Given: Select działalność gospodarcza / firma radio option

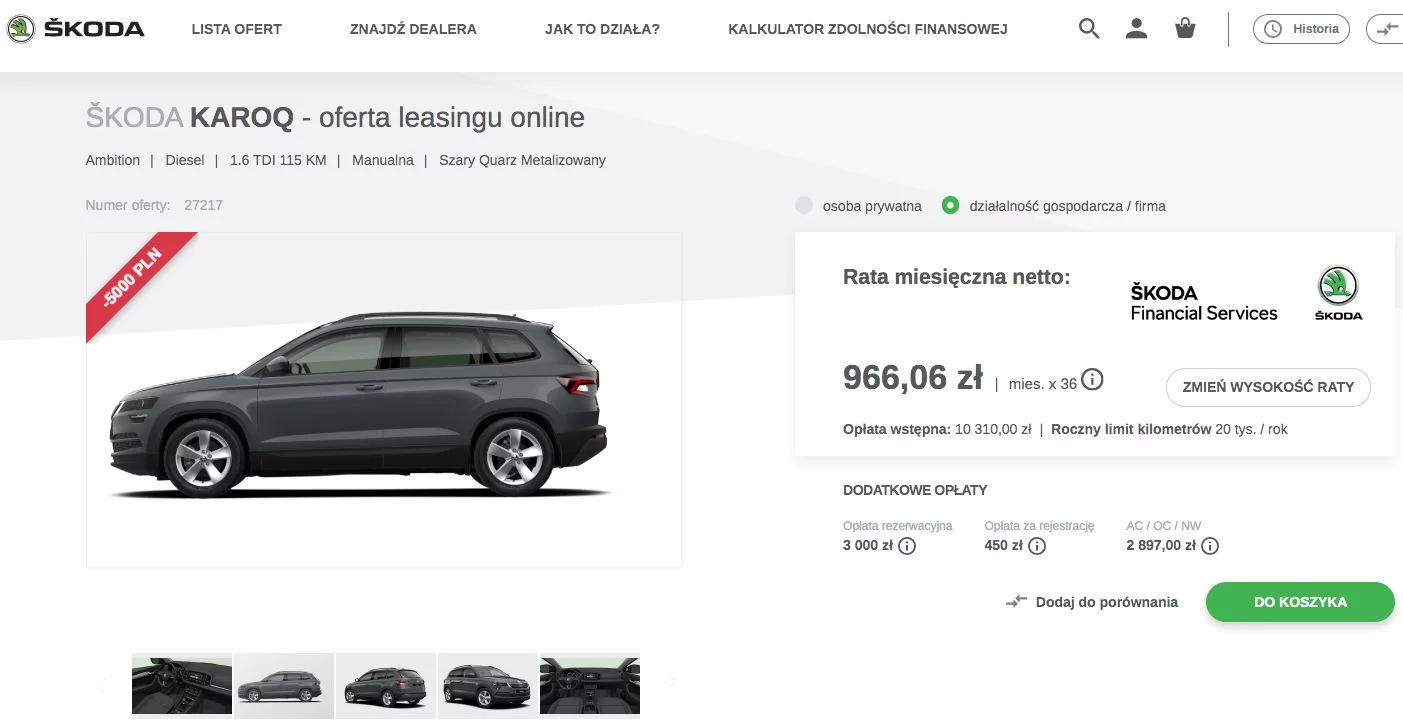Looking at the screenshot, I should coord(951,206).
